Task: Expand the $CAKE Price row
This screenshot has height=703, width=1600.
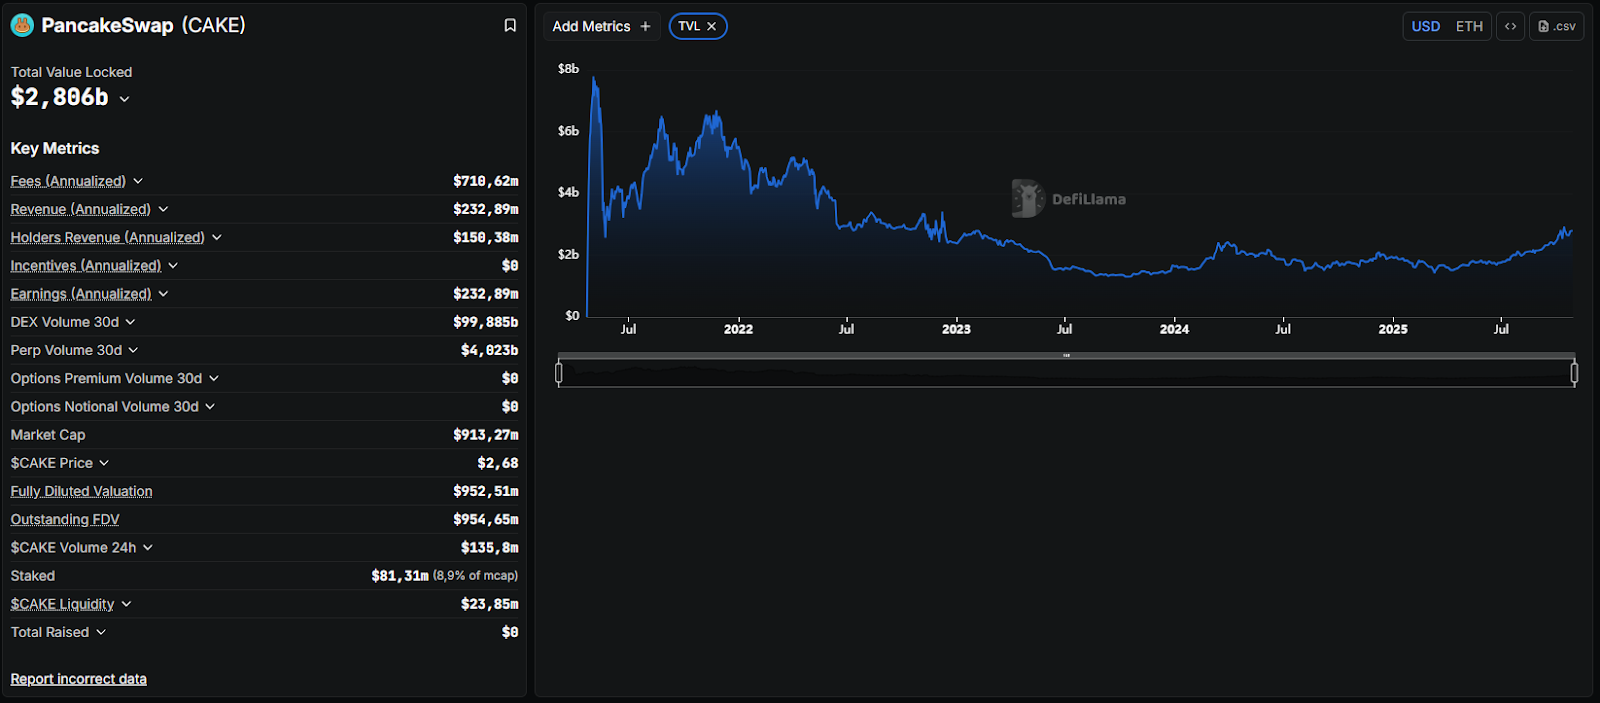Action: [x=104, y=463]
